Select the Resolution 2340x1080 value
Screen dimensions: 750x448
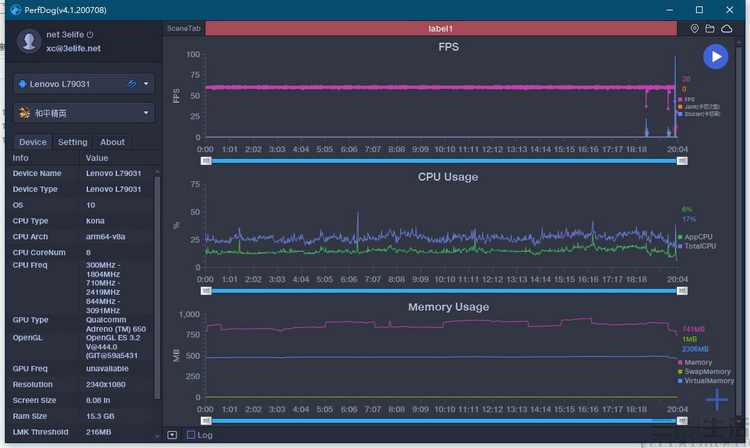tap(105, 384)
